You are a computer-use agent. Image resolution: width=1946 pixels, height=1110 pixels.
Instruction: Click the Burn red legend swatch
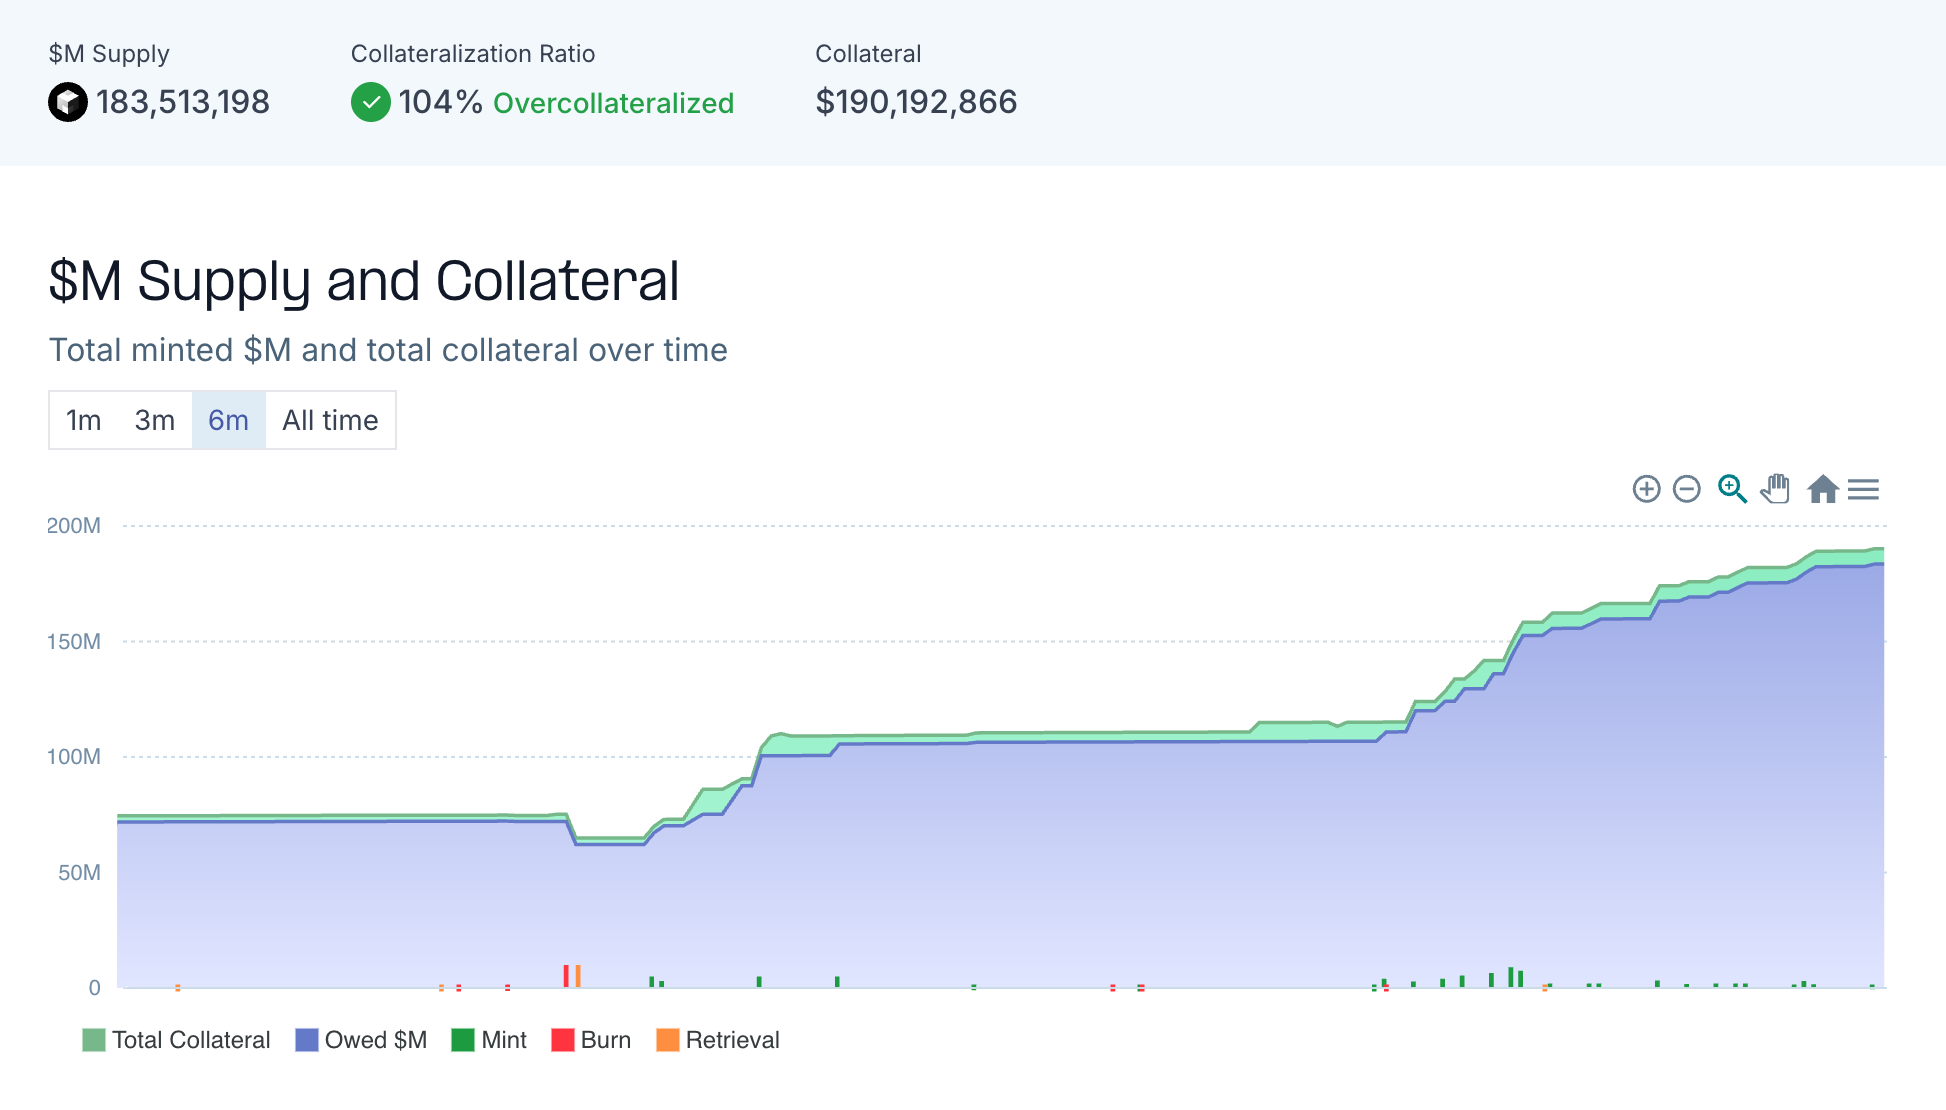563,1040
